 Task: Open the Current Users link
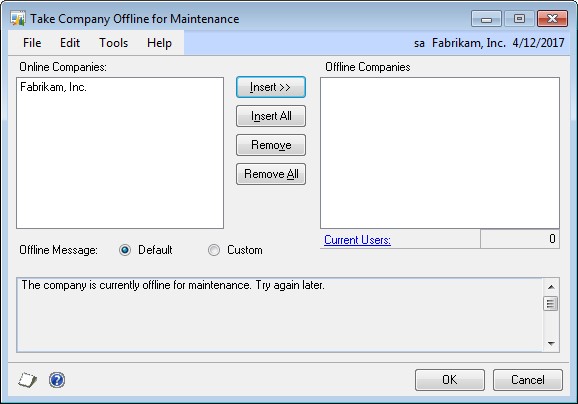tap(357, 240)
